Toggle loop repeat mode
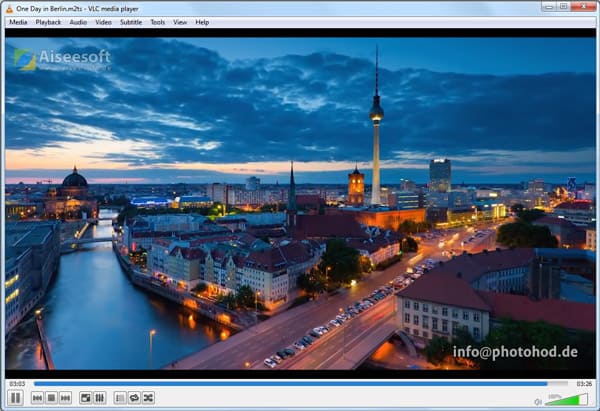The width and height of the screenshot is (600, 411). pyautogui.click(x=134, y=398)
